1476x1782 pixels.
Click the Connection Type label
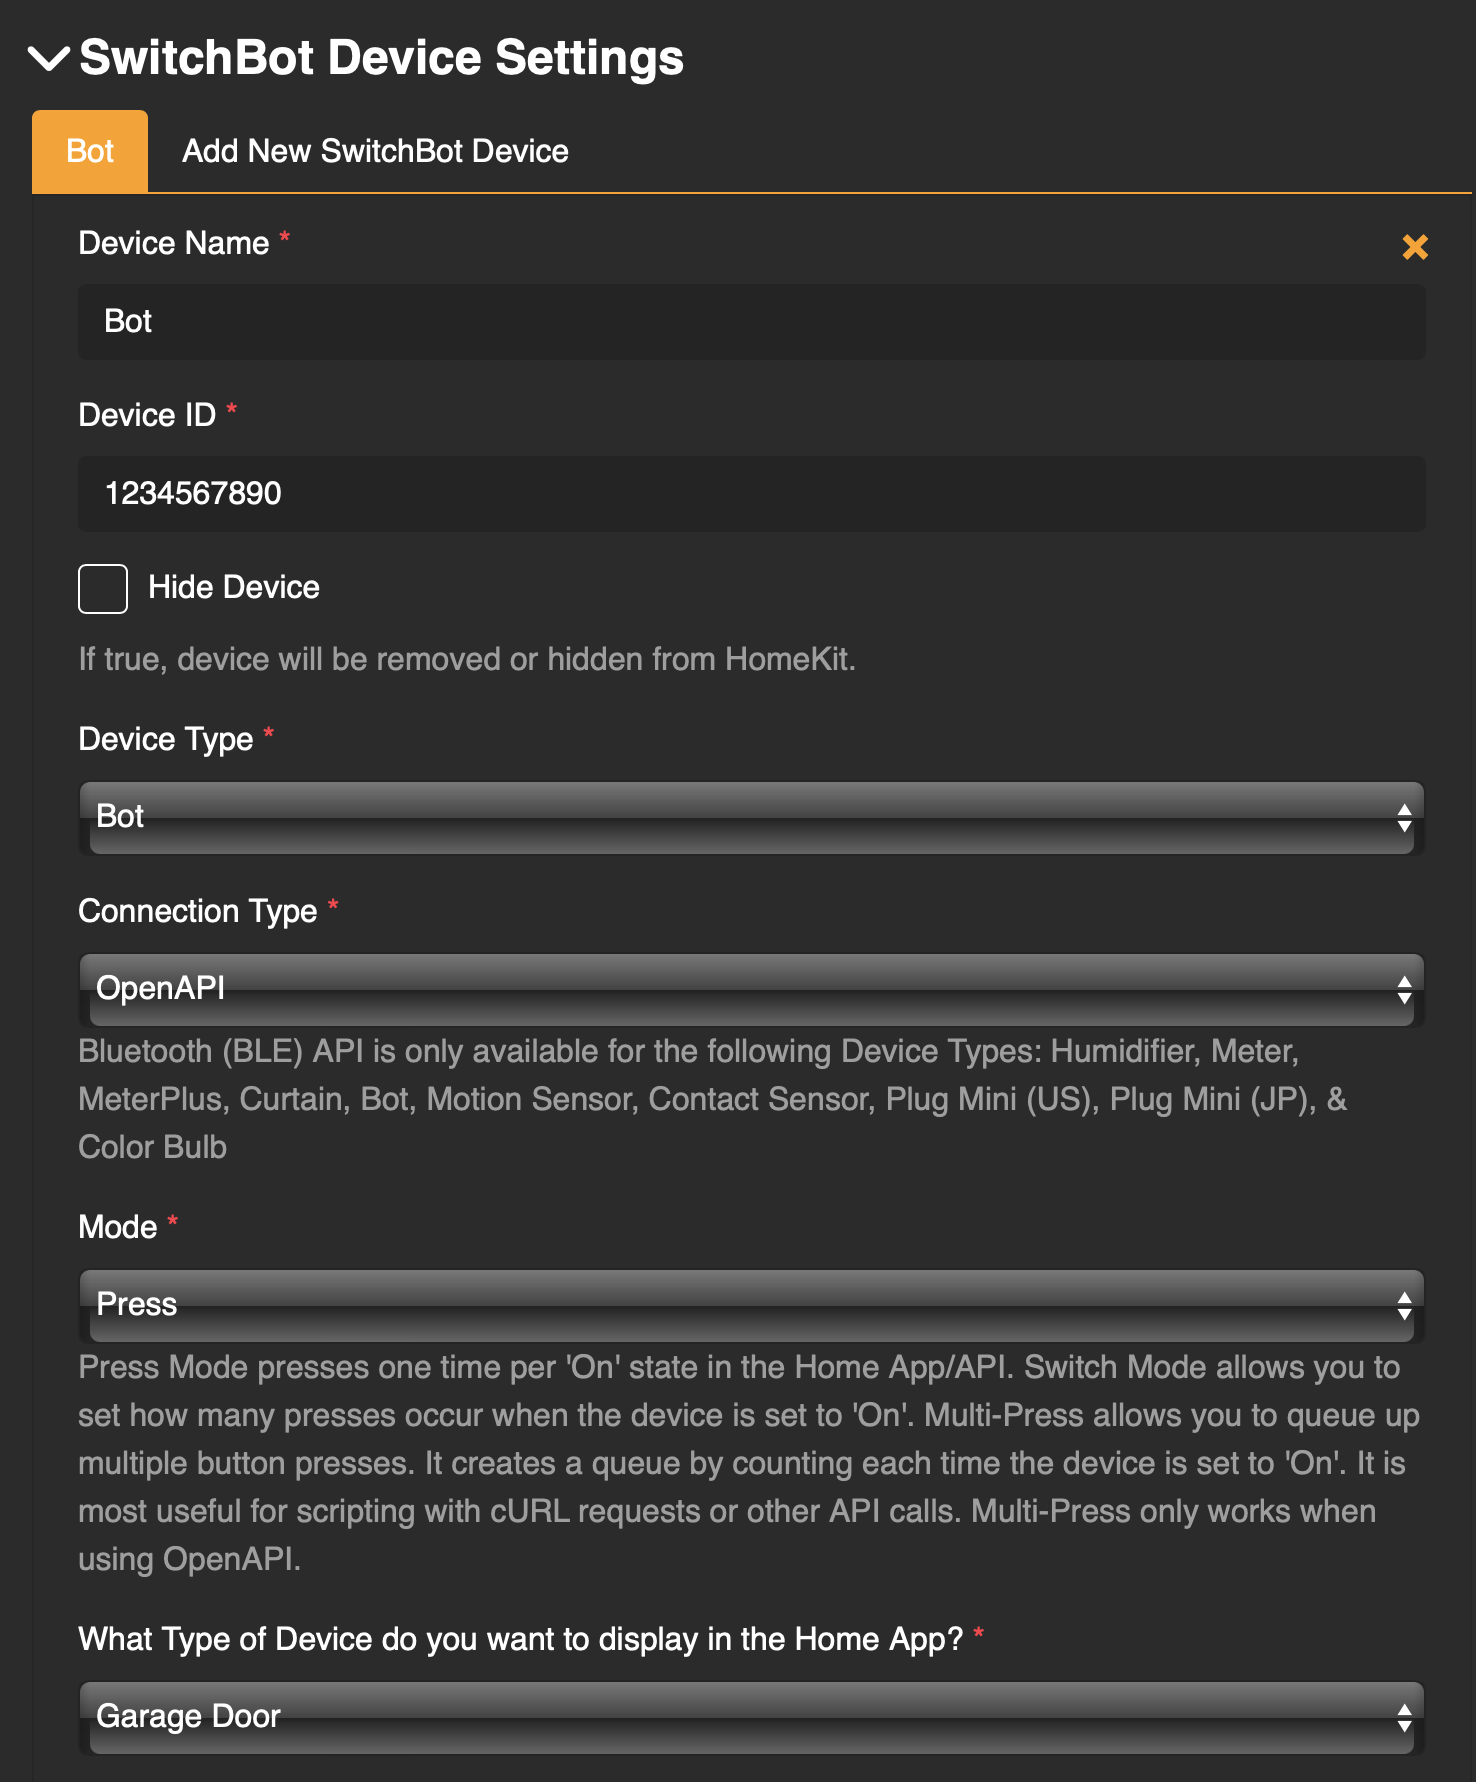[x=198, y=911]
